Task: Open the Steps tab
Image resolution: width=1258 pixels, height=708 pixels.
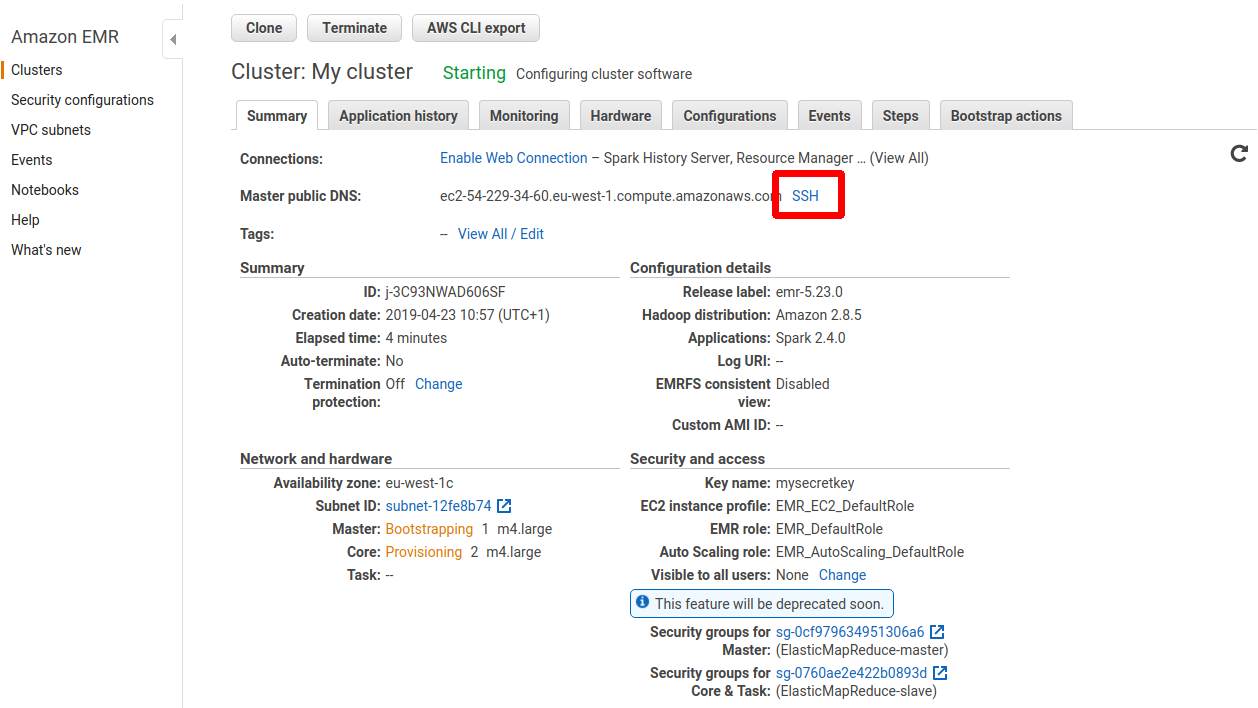Action: click(900, 116)
